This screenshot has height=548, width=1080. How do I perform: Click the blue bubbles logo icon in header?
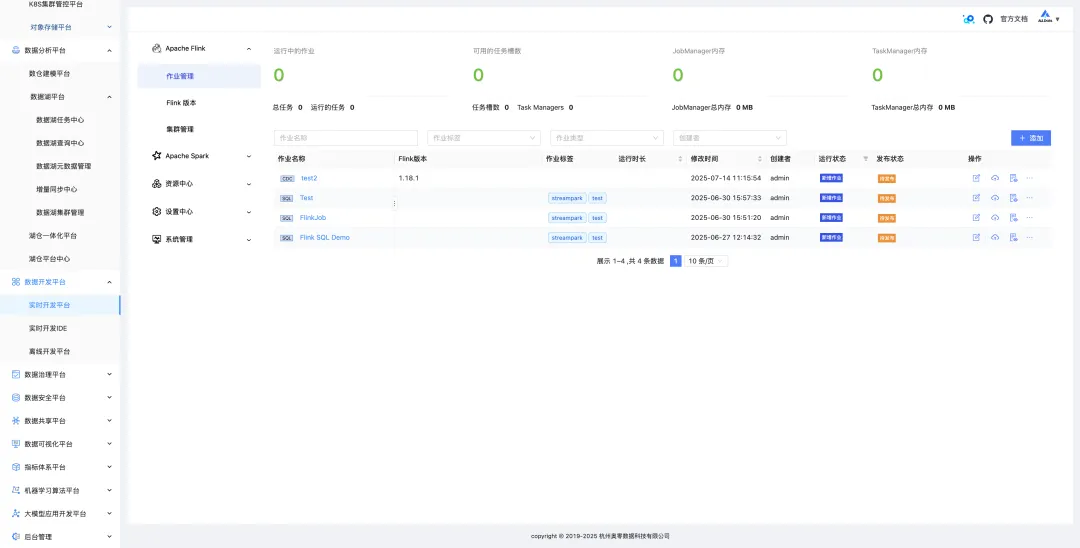pyautogui.click(x=968, y=19)
